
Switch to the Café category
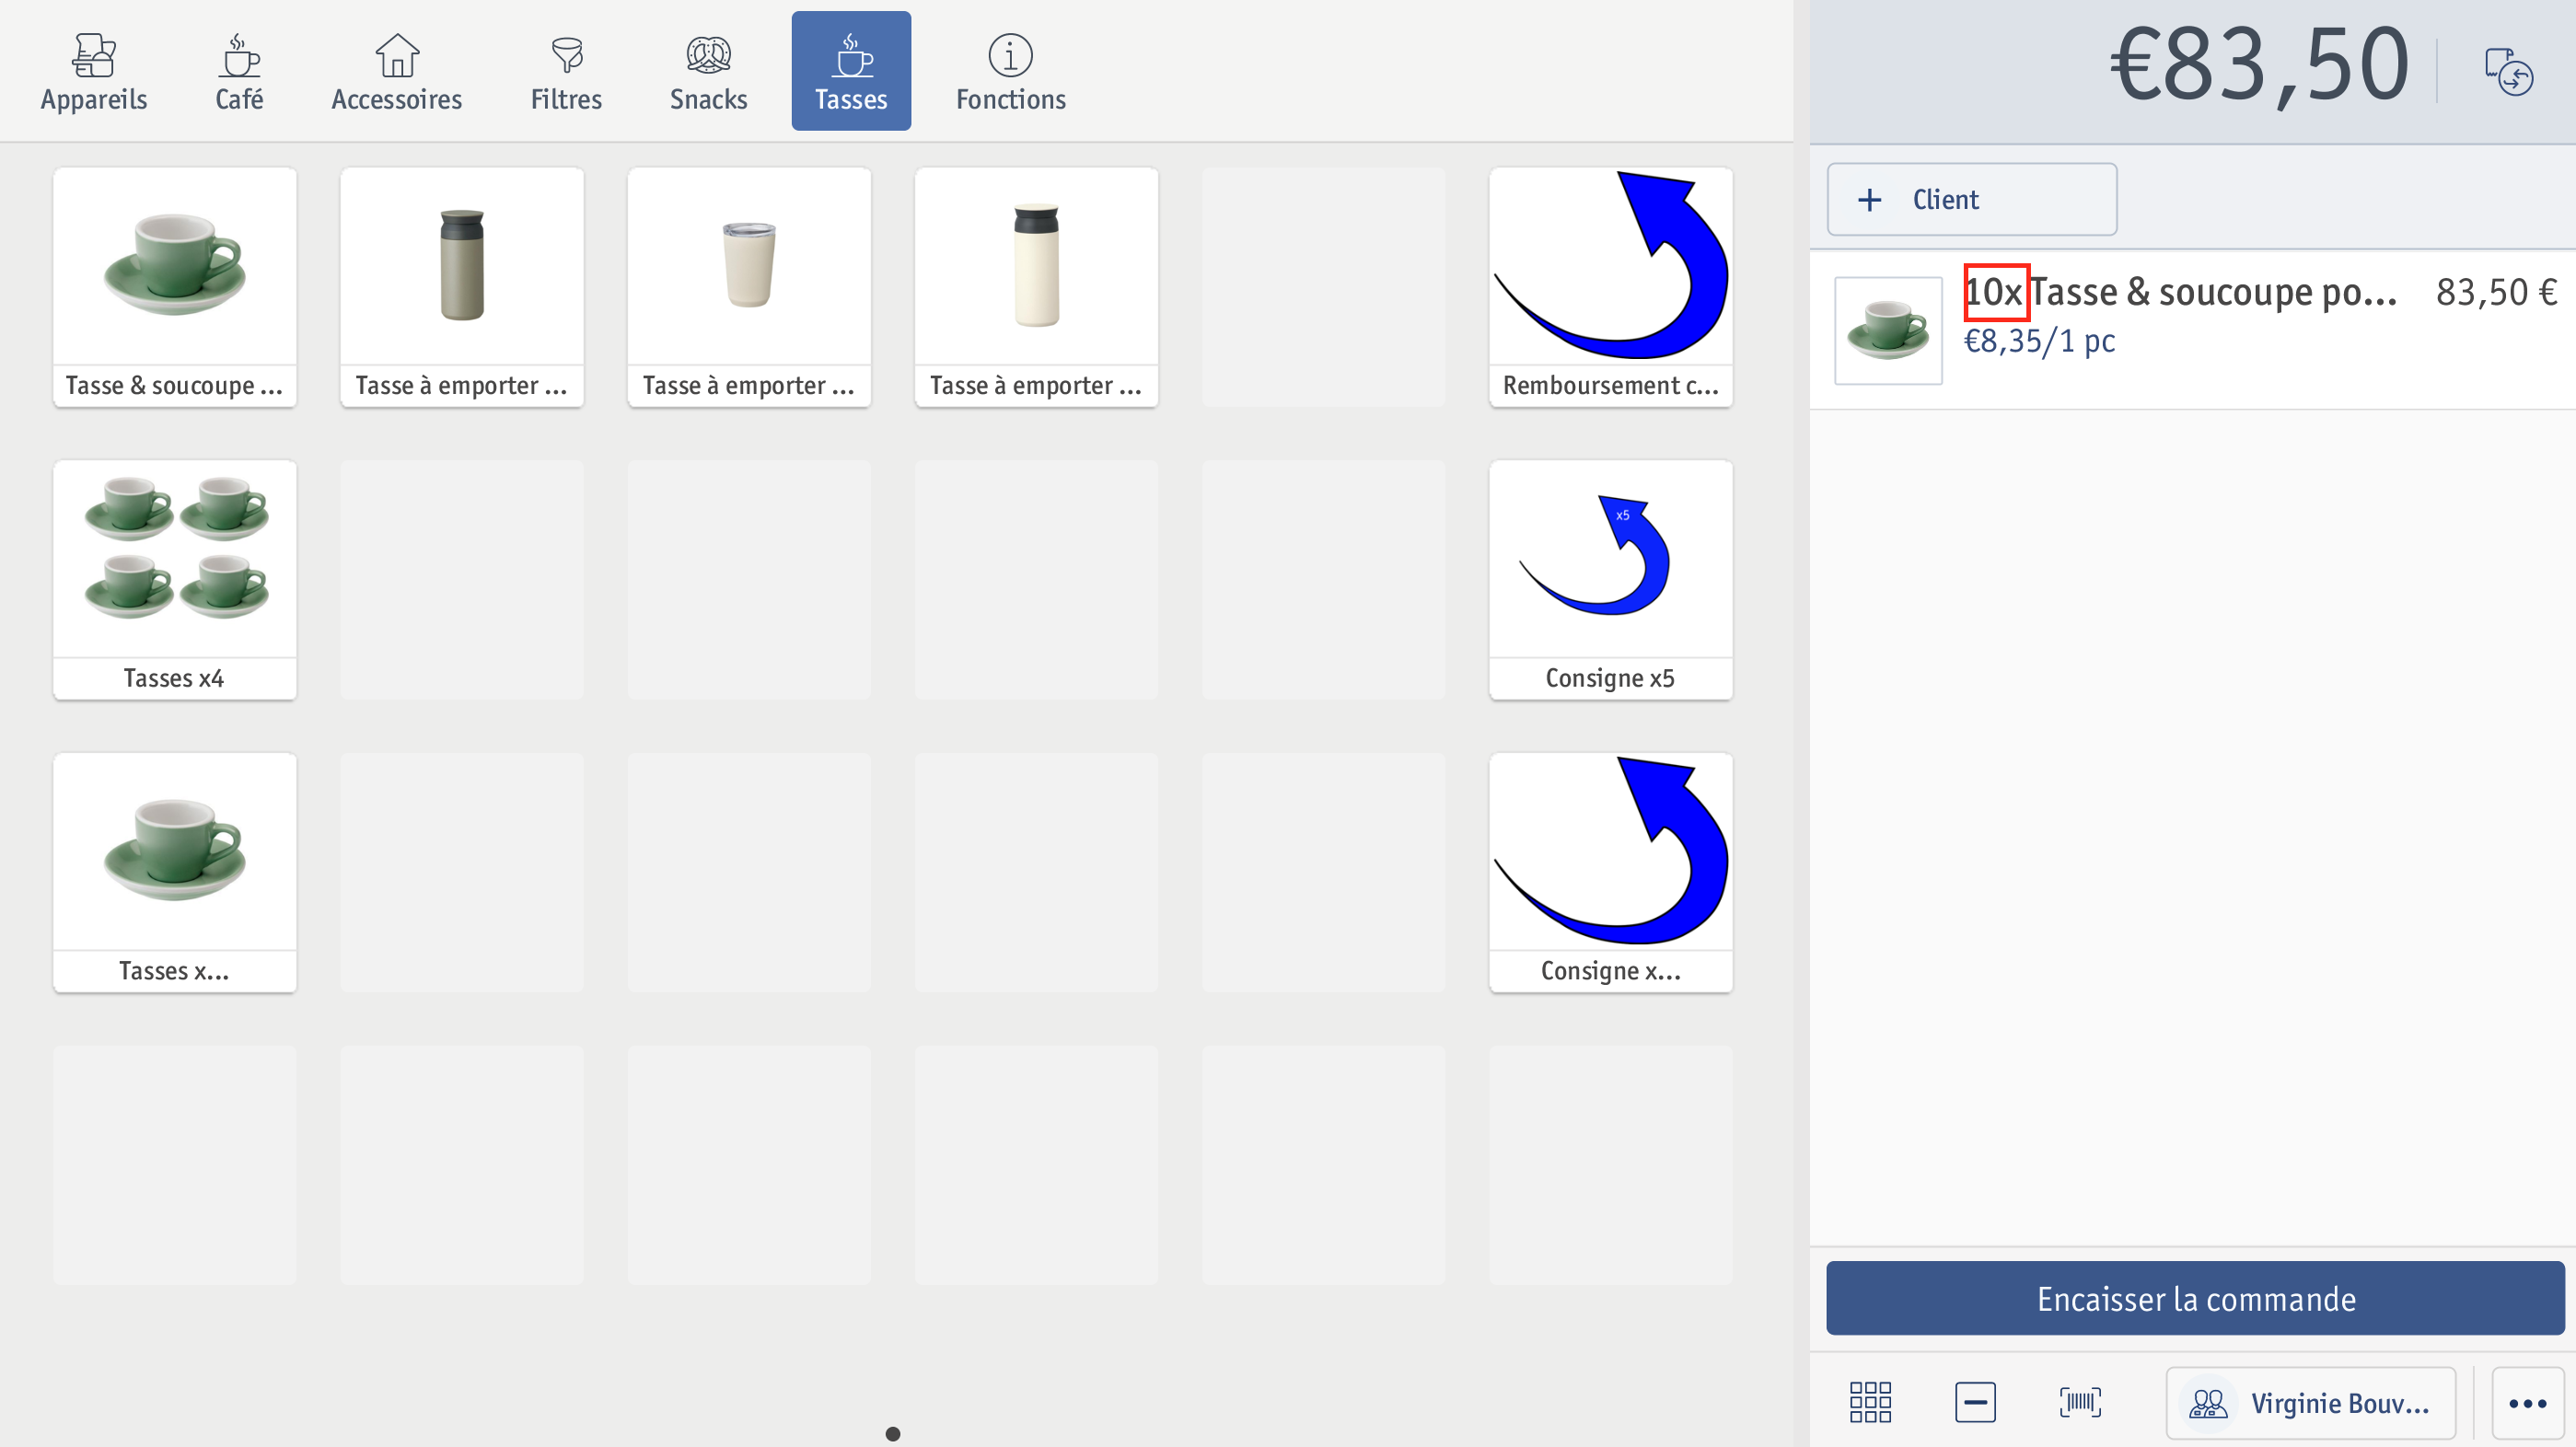click(x=239, y=71)
